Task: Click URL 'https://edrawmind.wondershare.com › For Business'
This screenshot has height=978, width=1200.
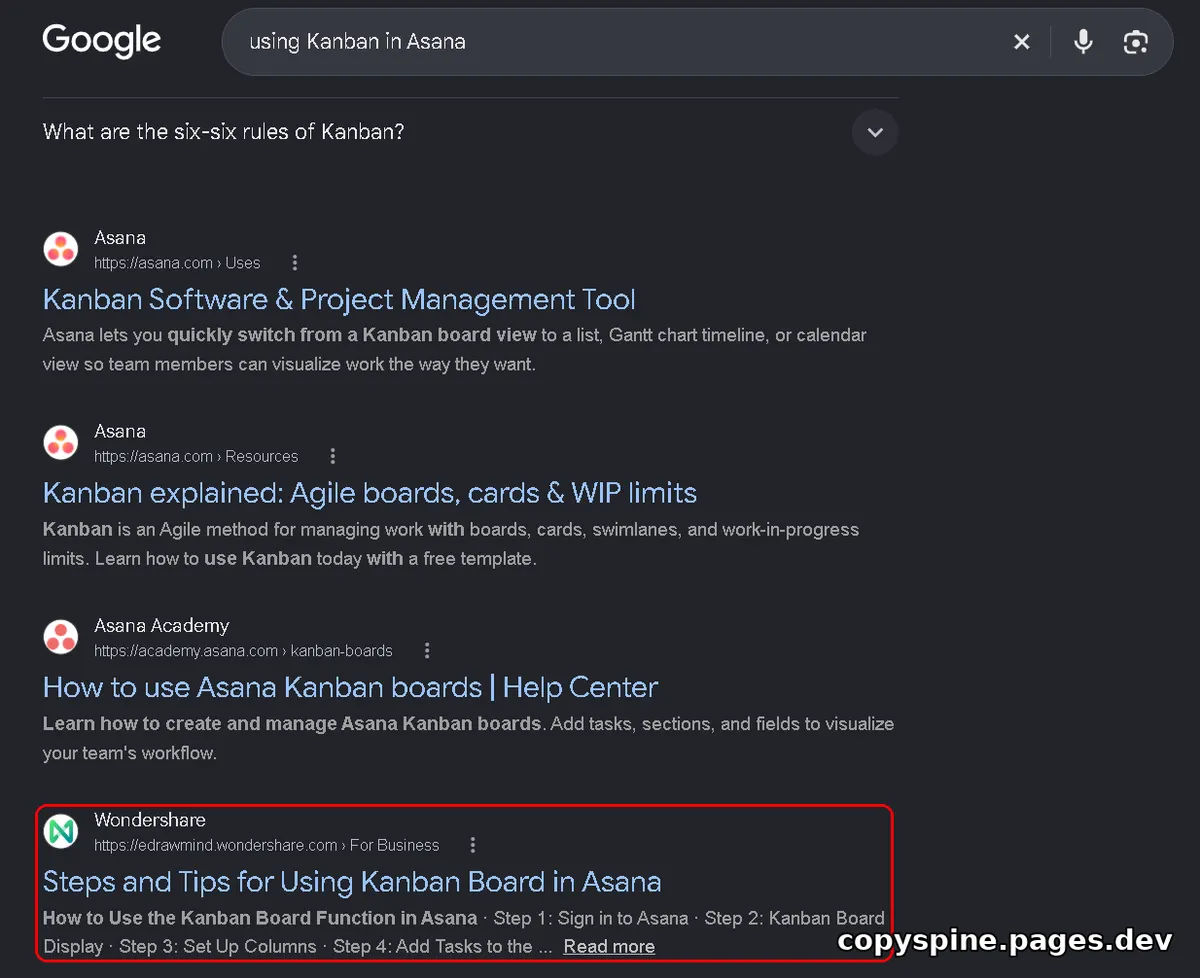Action: tap(266, 845)
